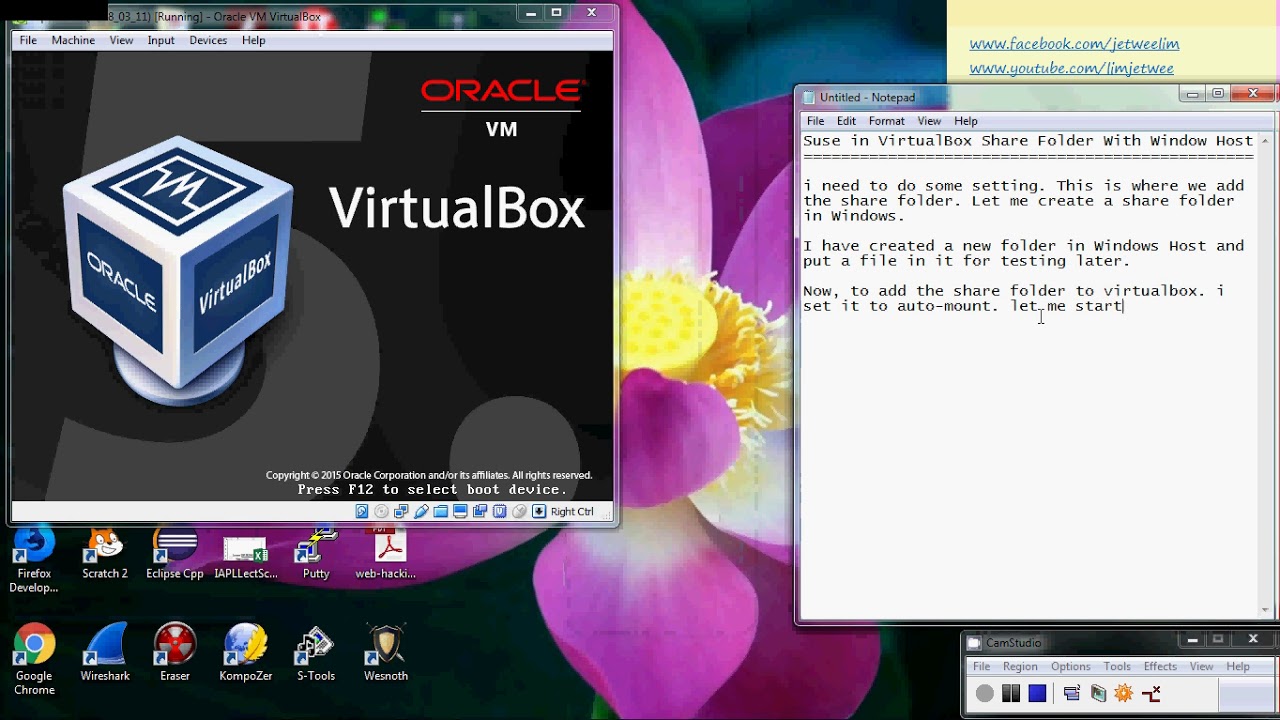Click the Notepad scrollbar down arrow

click(1265, 609)
